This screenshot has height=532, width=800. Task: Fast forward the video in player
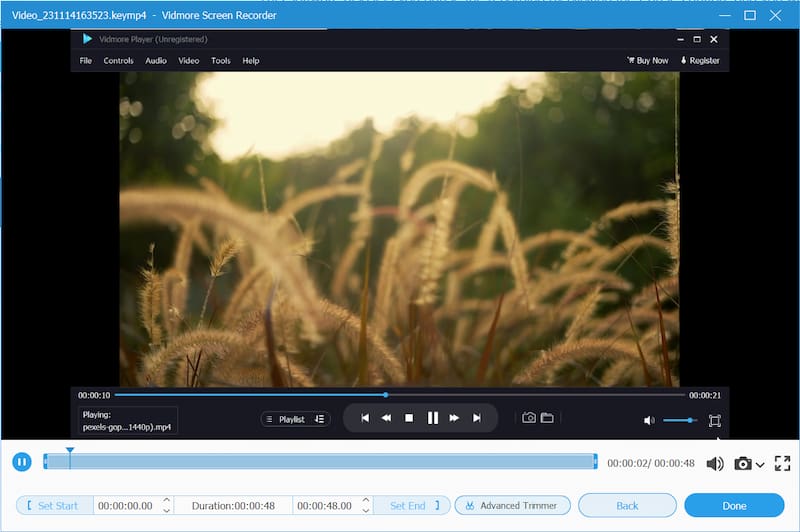(x=454, y=418)
